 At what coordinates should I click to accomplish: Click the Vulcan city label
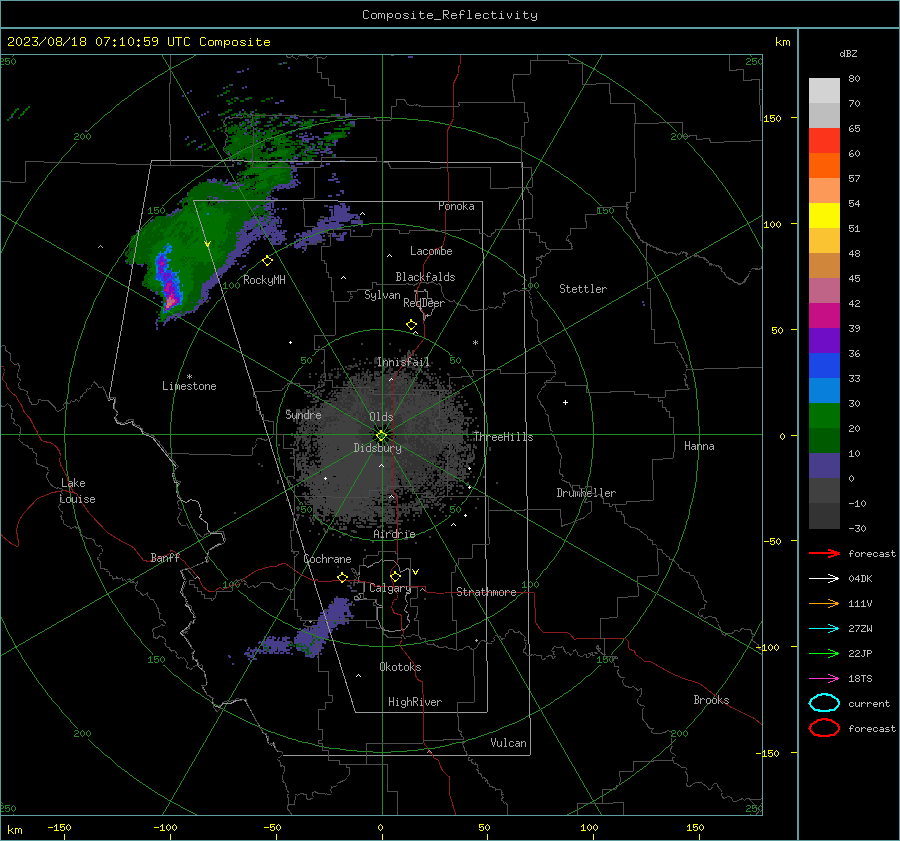pos(508,743)
